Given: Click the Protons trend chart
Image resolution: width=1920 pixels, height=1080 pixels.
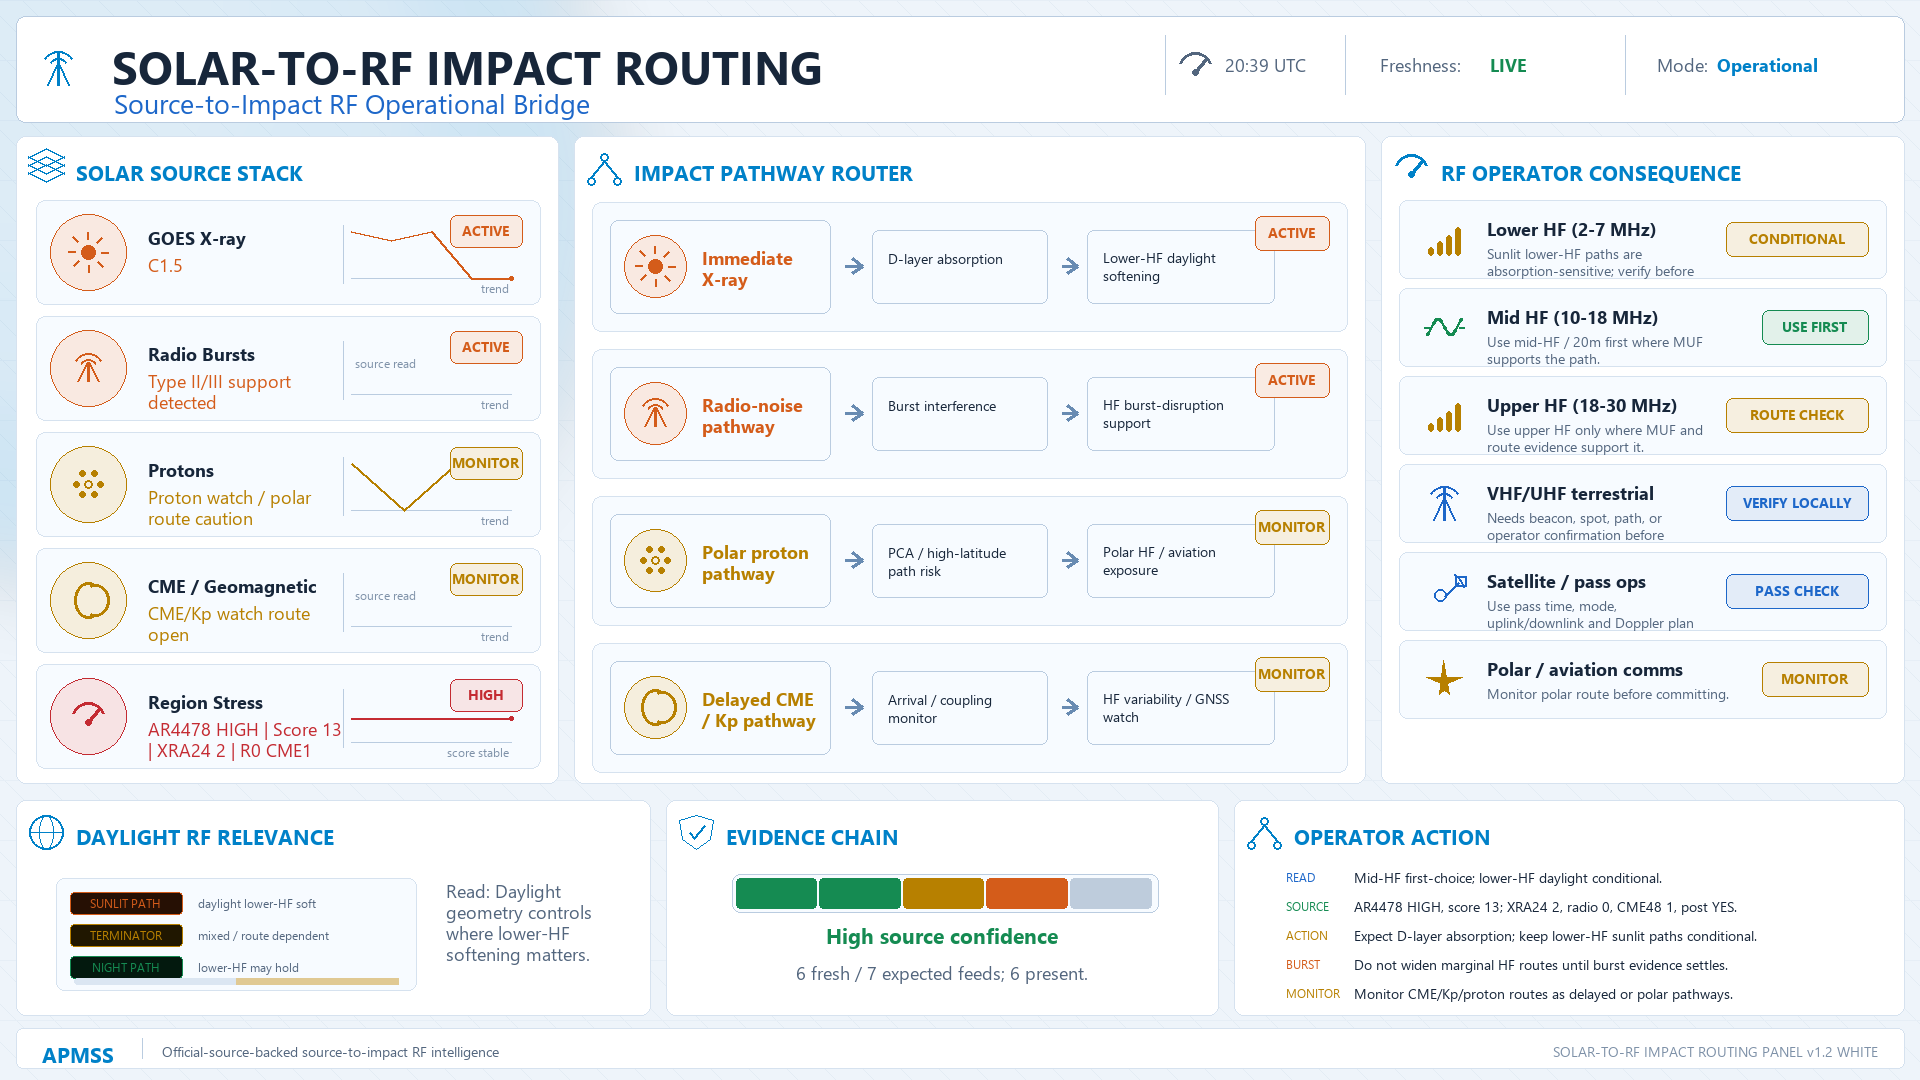Looking at the screenshot, I should point(431,486).
